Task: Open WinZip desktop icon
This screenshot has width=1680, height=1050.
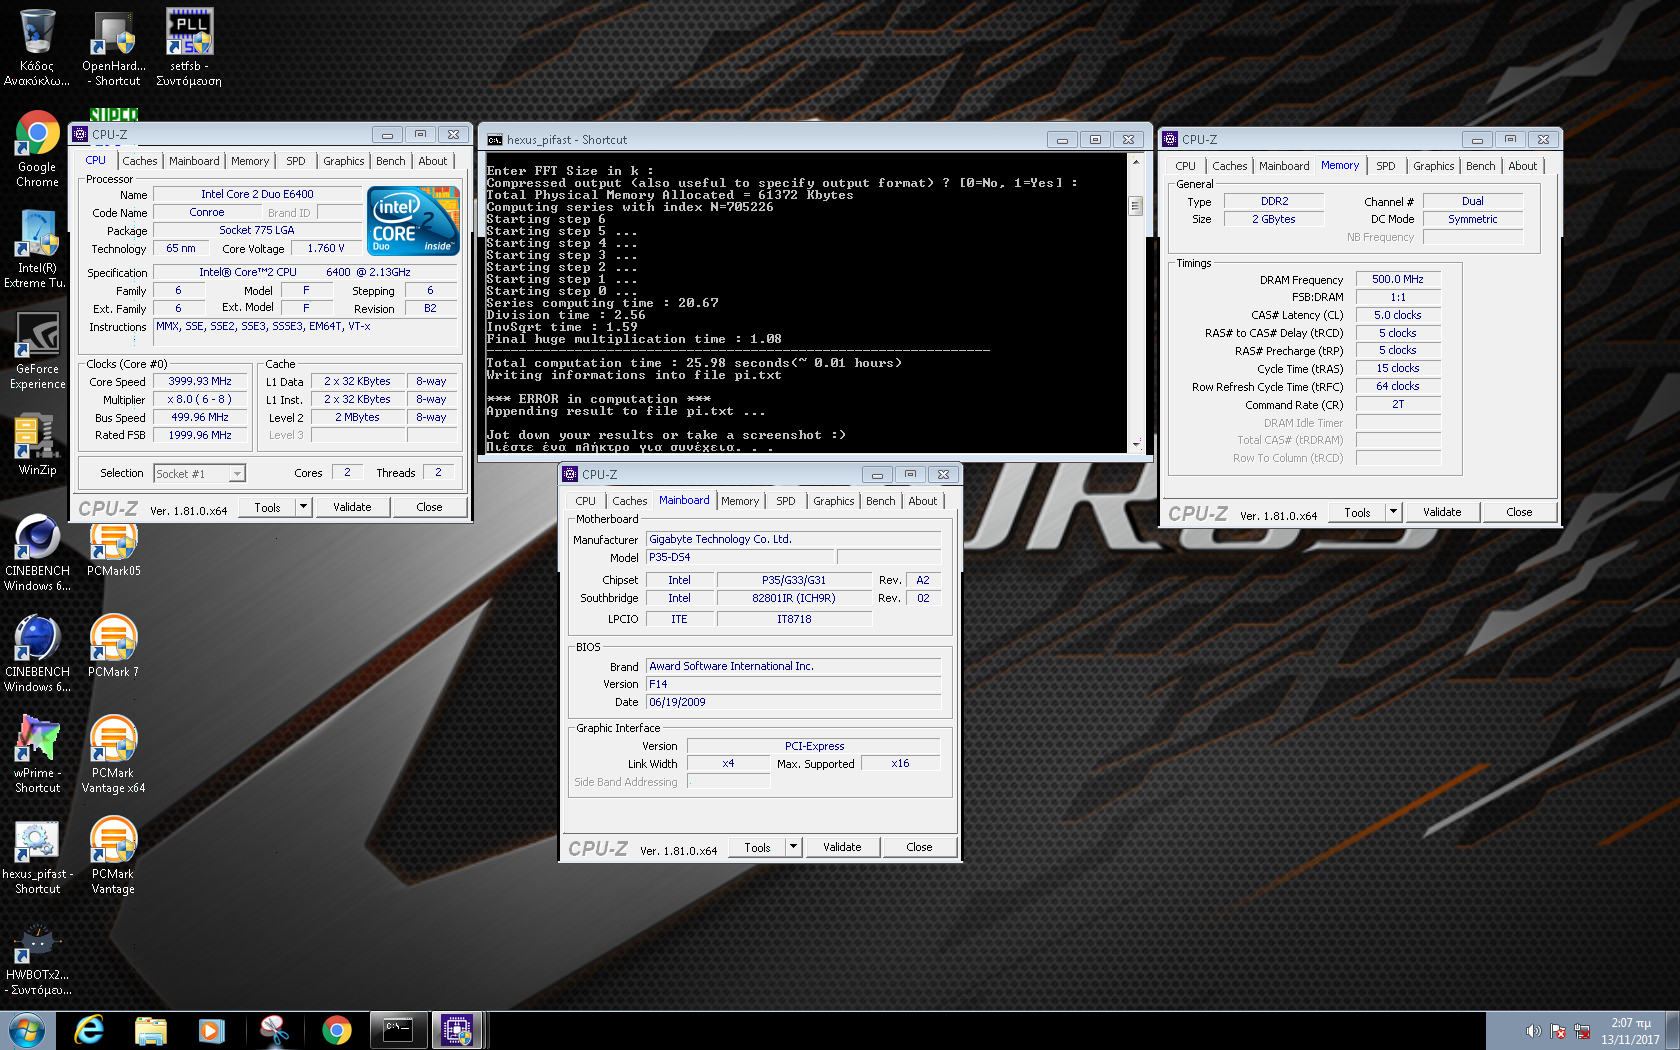Action: point(37,445)
